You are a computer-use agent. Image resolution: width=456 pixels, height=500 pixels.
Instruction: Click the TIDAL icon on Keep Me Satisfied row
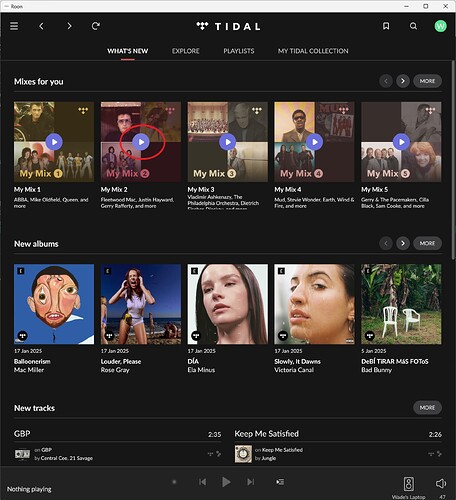click(x=431, y=454)
